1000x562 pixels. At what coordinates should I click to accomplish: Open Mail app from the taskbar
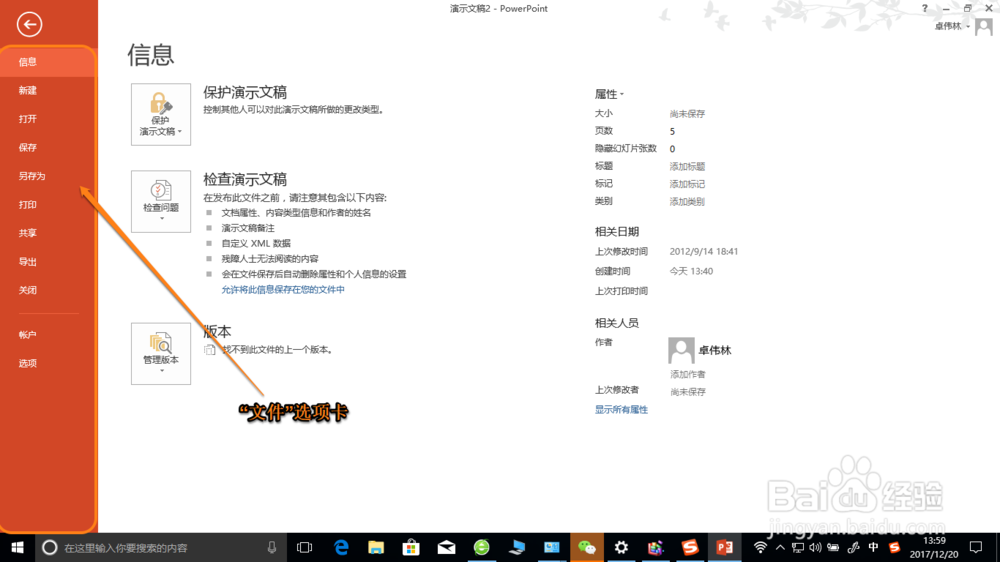[446, 547]
